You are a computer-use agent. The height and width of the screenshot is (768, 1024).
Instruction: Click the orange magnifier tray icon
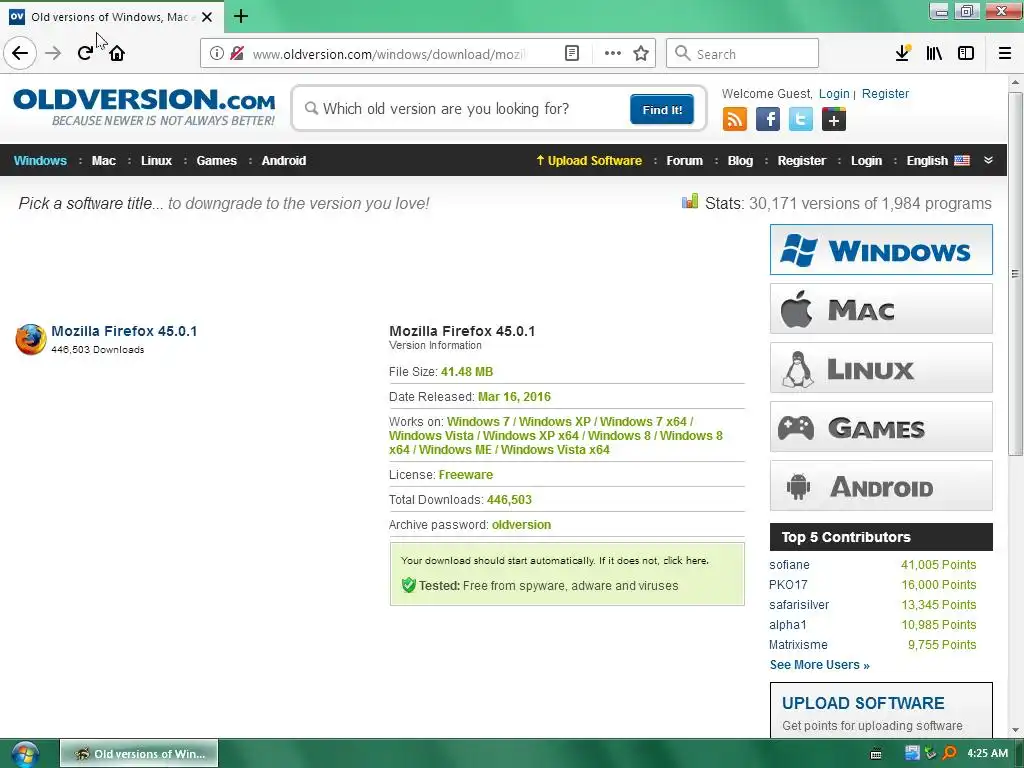tap(950, 754)
